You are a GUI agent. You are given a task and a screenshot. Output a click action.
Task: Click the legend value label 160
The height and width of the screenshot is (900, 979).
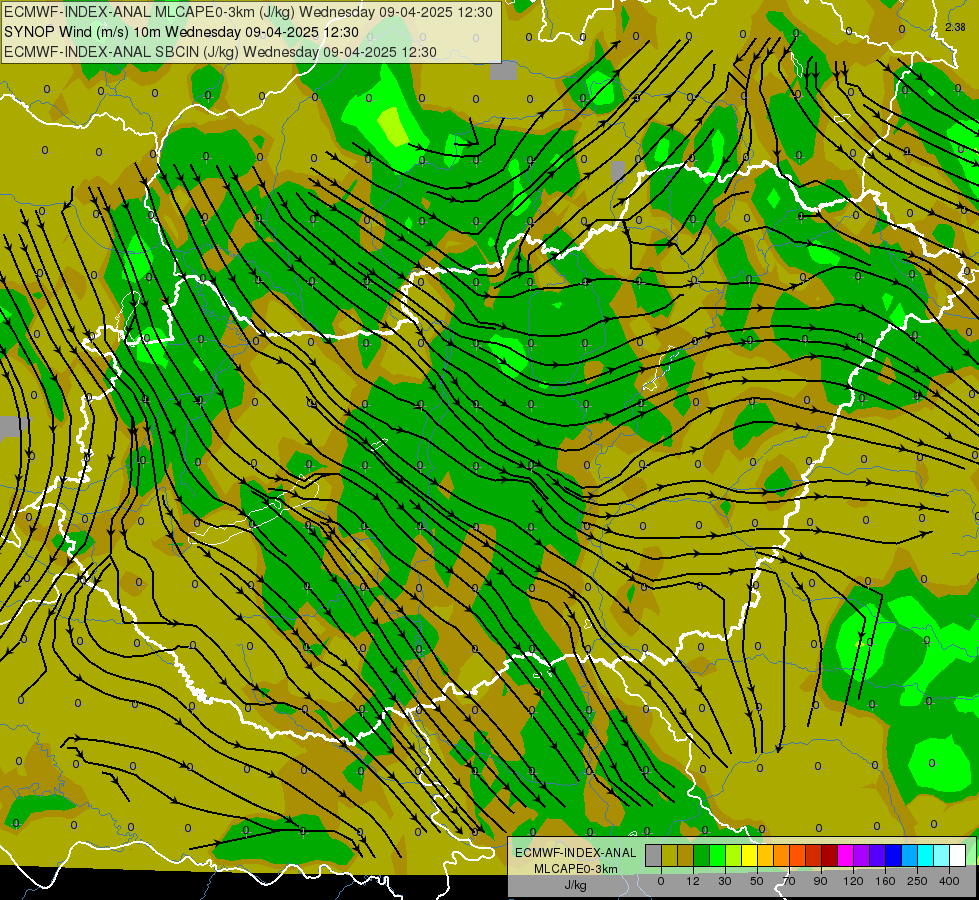click(x=885, y=882)
